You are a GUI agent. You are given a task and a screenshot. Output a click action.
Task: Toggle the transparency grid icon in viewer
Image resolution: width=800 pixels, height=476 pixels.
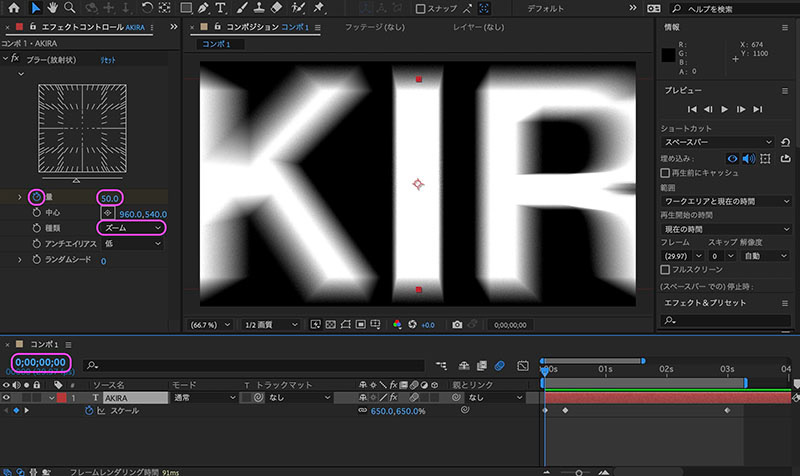pyautogui.click(x=331, y=324)
